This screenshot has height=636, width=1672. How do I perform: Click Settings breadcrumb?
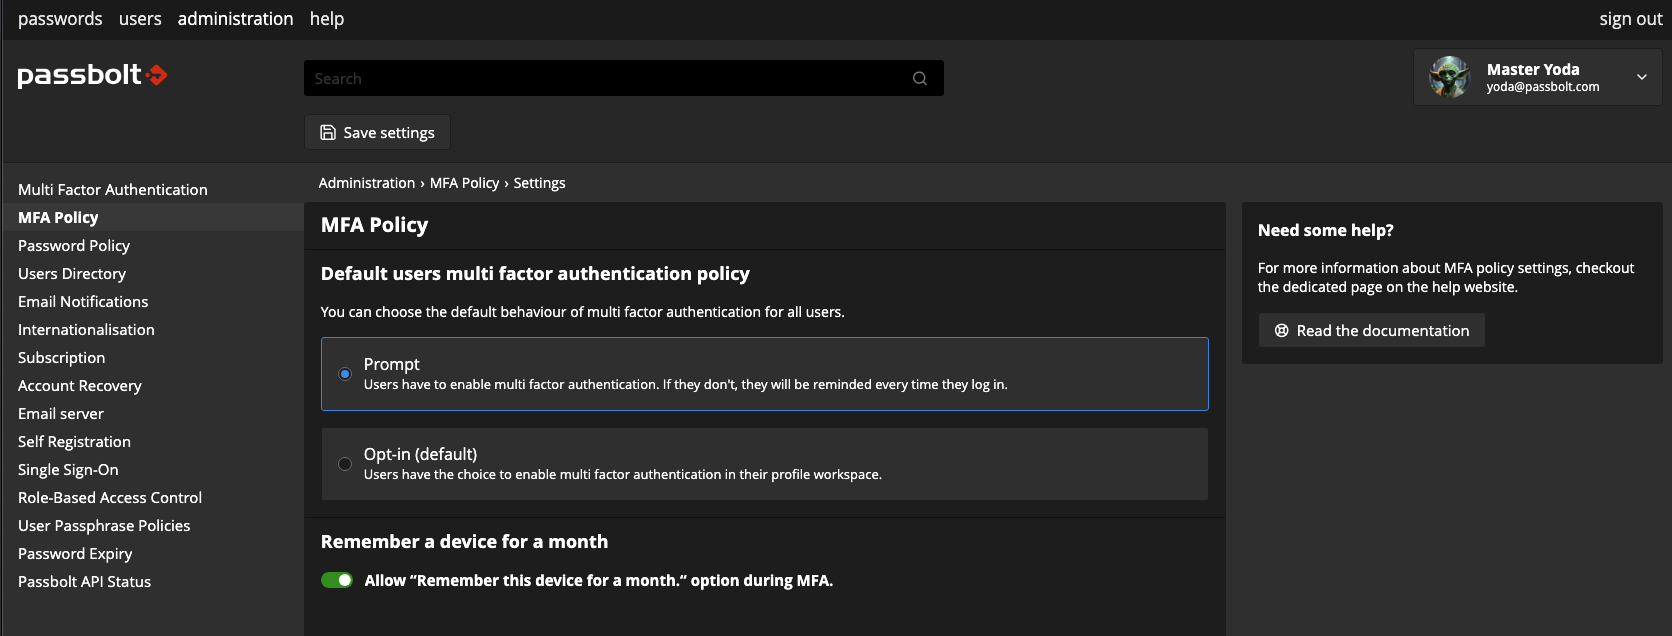[540, 183]
